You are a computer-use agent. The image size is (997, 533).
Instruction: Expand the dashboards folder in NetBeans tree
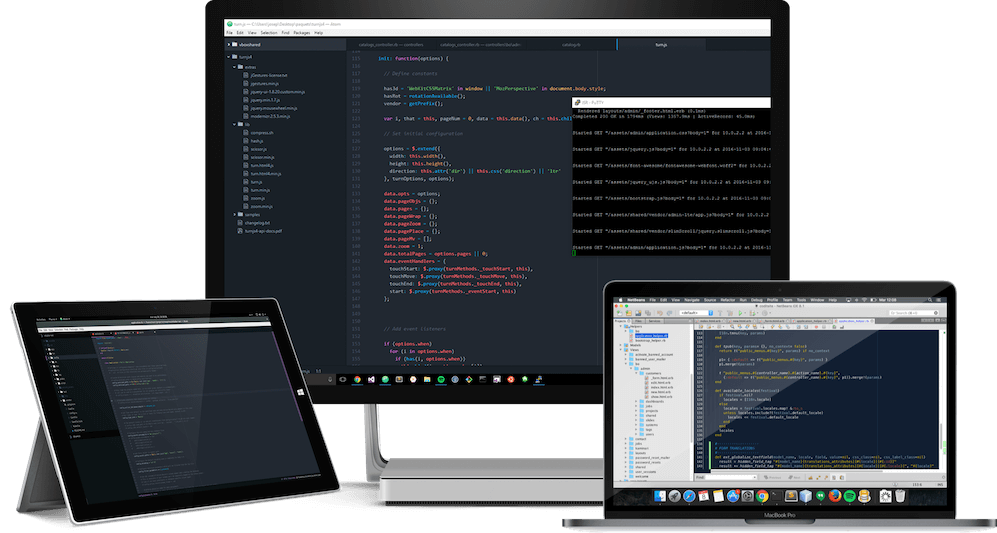pyautogui.click(x=636, y=401)
